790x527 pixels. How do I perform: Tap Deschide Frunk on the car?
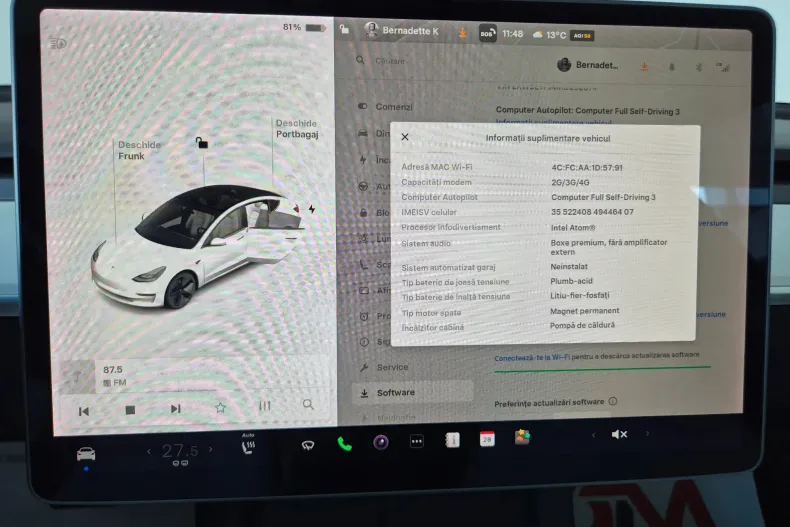pos(139,150)
